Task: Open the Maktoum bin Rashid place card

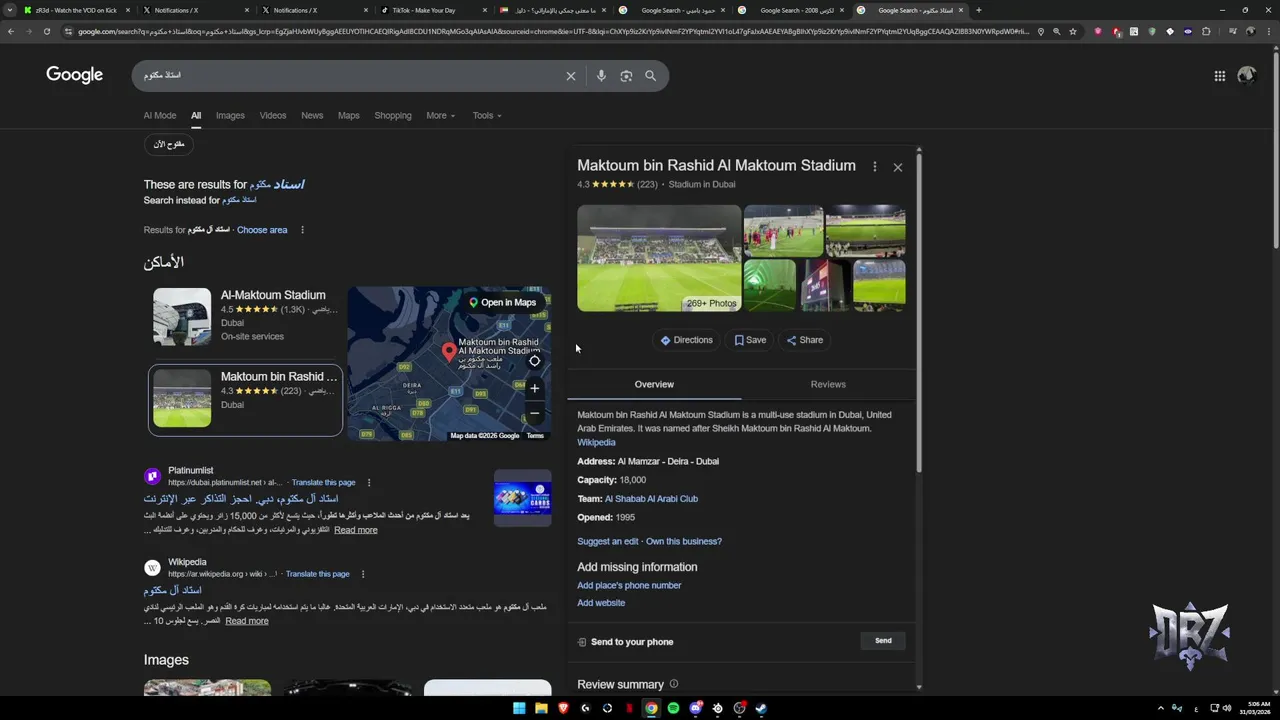Action: pos(245,400)
